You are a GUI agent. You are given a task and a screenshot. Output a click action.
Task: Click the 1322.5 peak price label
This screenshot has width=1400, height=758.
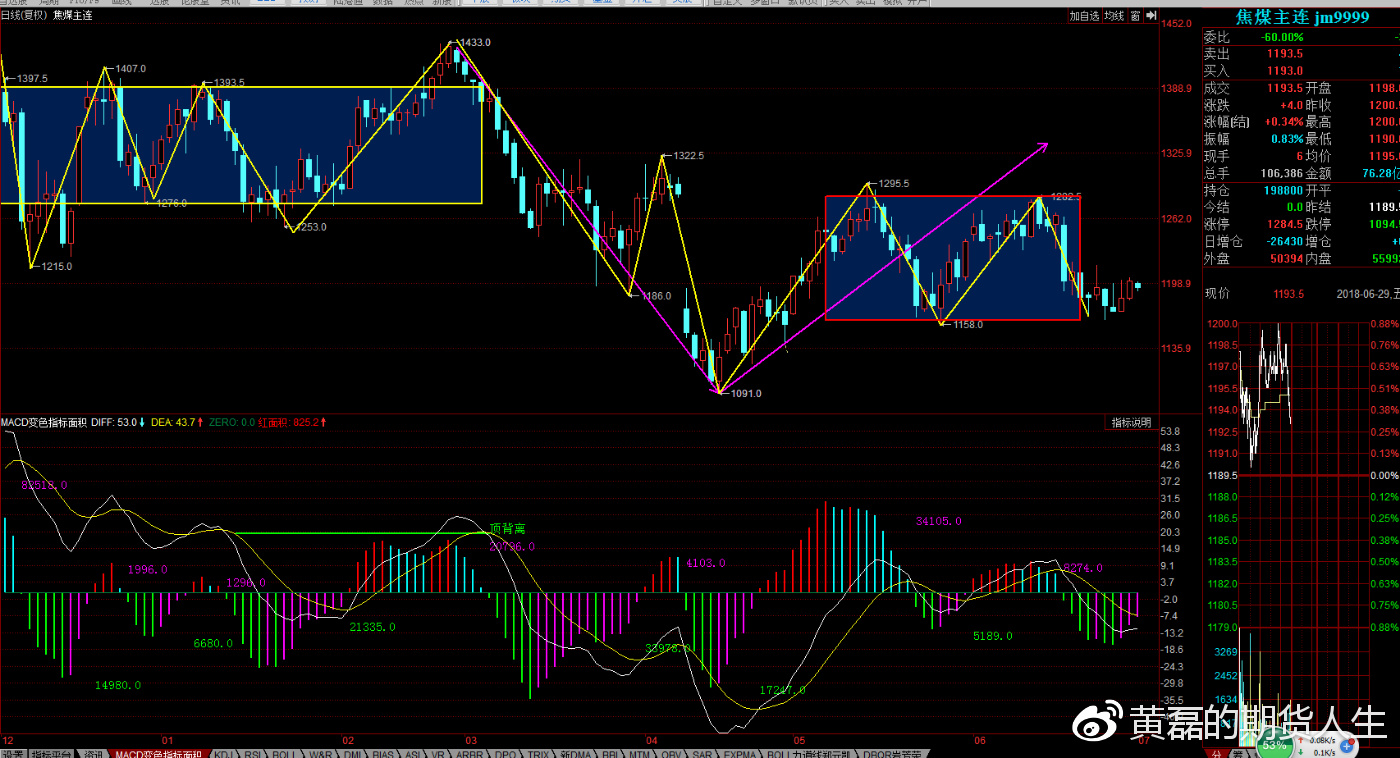click(689, 156)
